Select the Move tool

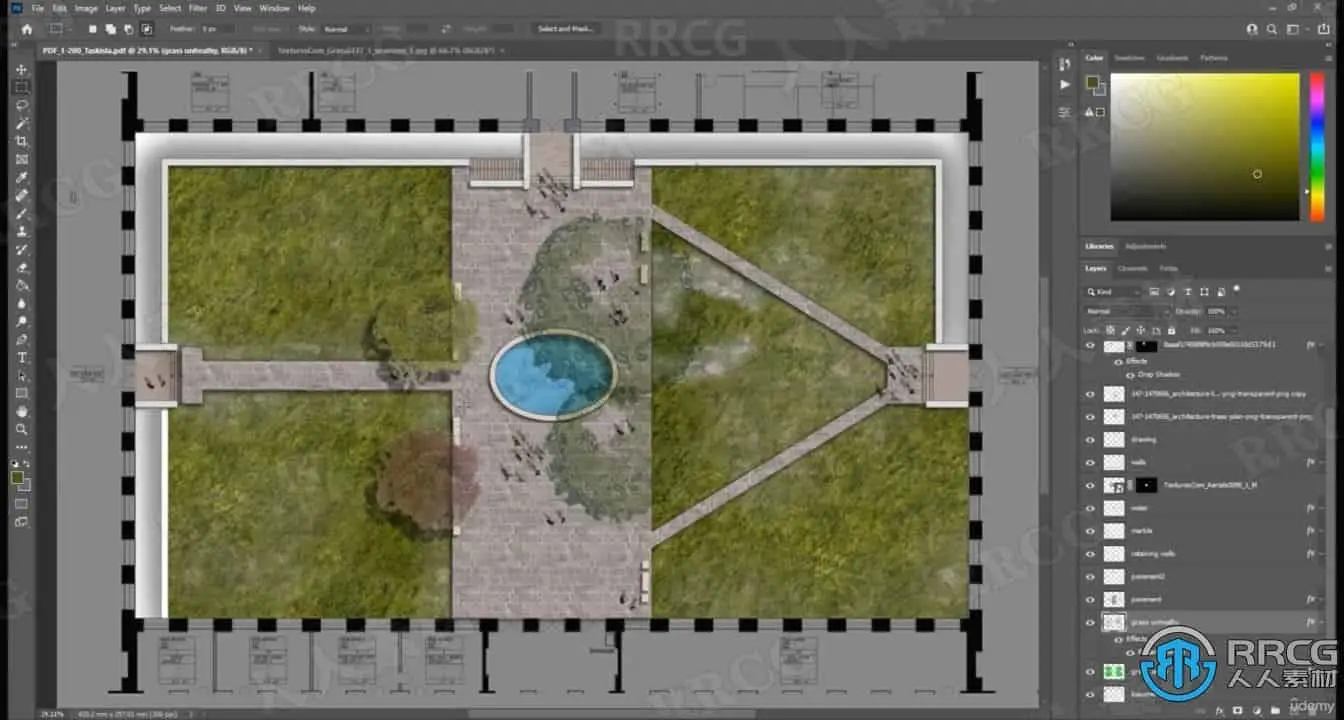pyautogui.click(x=22, y=70)
